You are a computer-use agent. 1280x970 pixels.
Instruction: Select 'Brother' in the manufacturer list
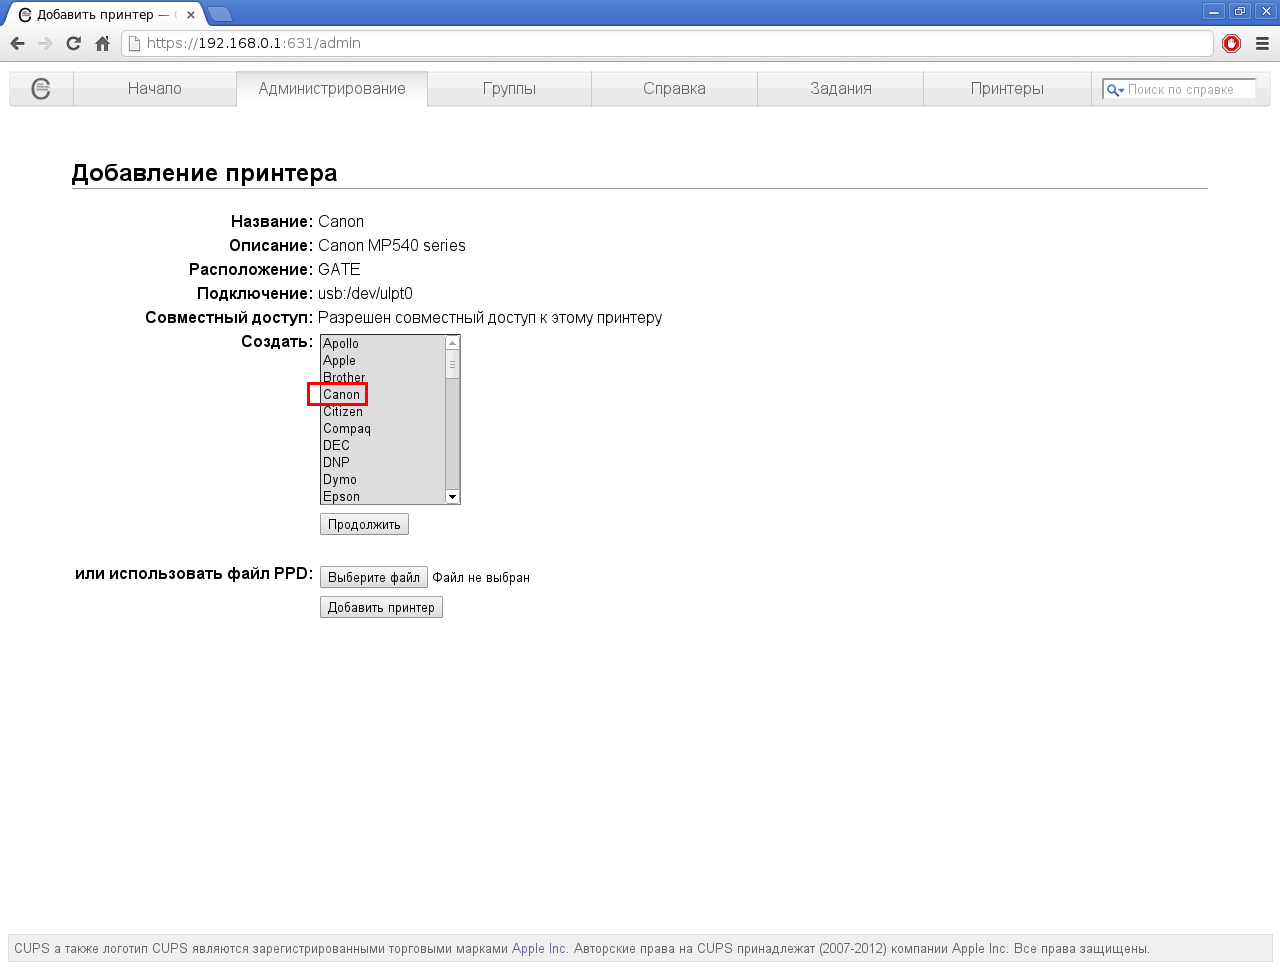tap(383, 377)
